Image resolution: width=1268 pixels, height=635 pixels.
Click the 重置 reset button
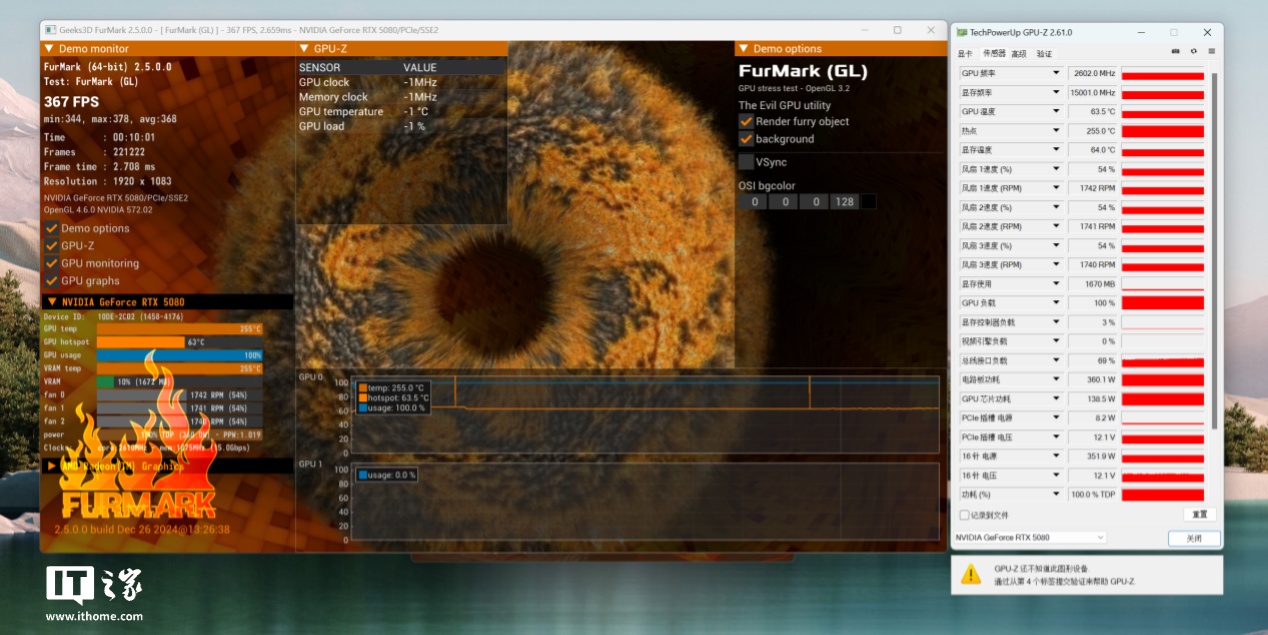(x=1200, y=515)
